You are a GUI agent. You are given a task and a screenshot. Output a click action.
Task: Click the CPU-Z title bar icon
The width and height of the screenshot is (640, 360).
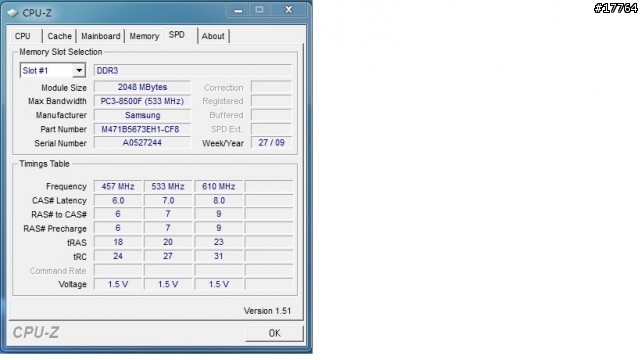pyautogui.click(x=13, y=13)
